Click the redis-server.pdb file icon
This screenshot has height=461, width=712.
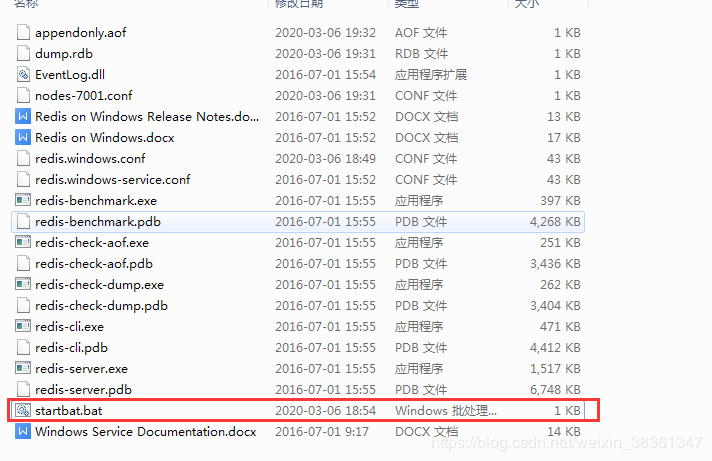(x=23, y=389)
